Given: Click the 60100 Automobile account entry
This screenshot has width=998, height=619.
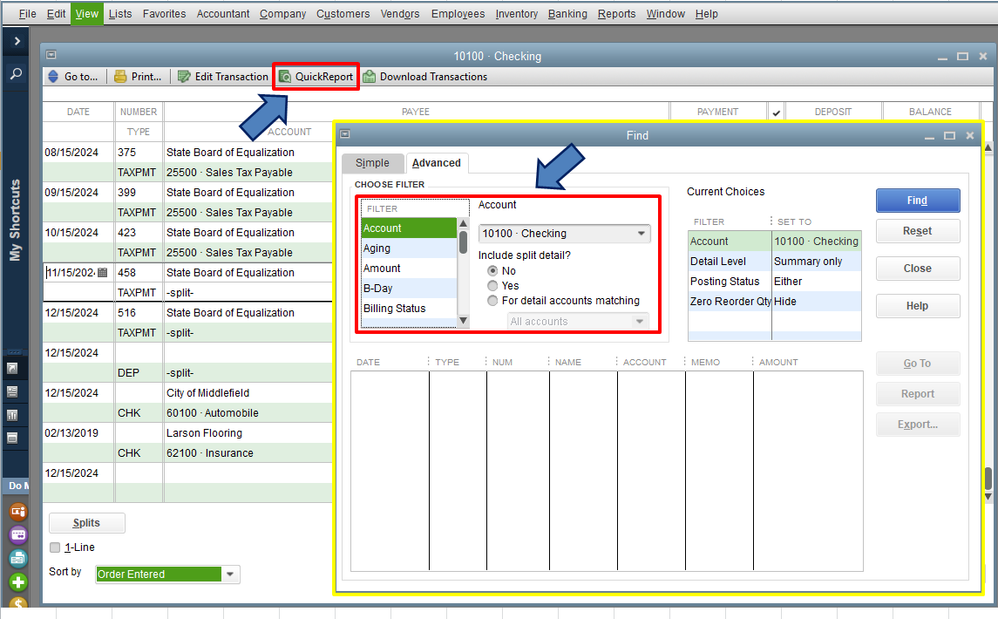Looking at the screenshot, I should pos(213,413).
